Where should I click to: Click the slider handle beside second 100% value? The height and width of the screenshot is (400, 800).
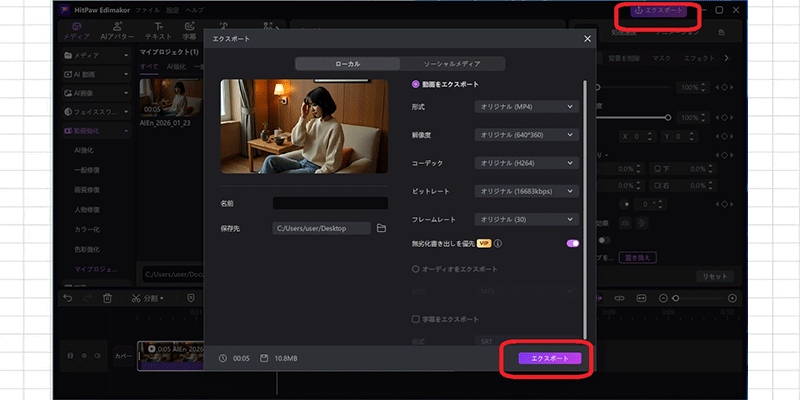point(668,117)
